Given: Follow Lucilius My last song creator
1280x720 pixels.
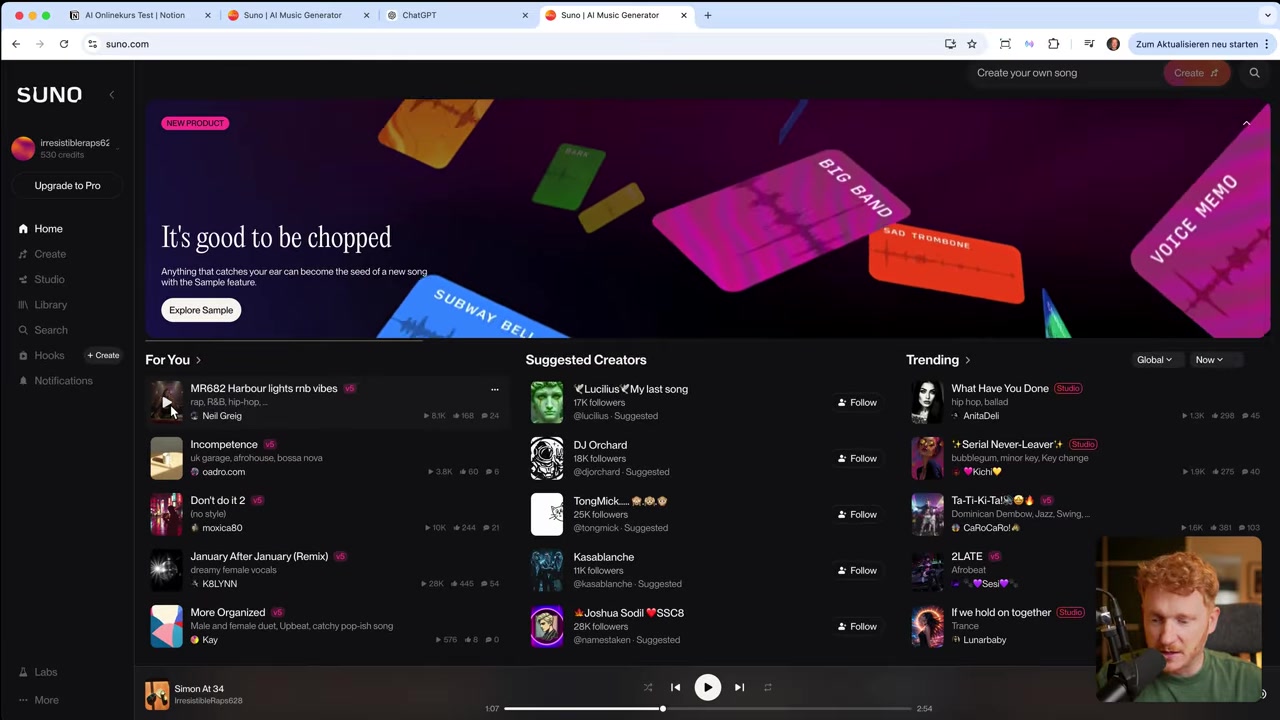Looking at the screenshot, I should coord(857,403).
